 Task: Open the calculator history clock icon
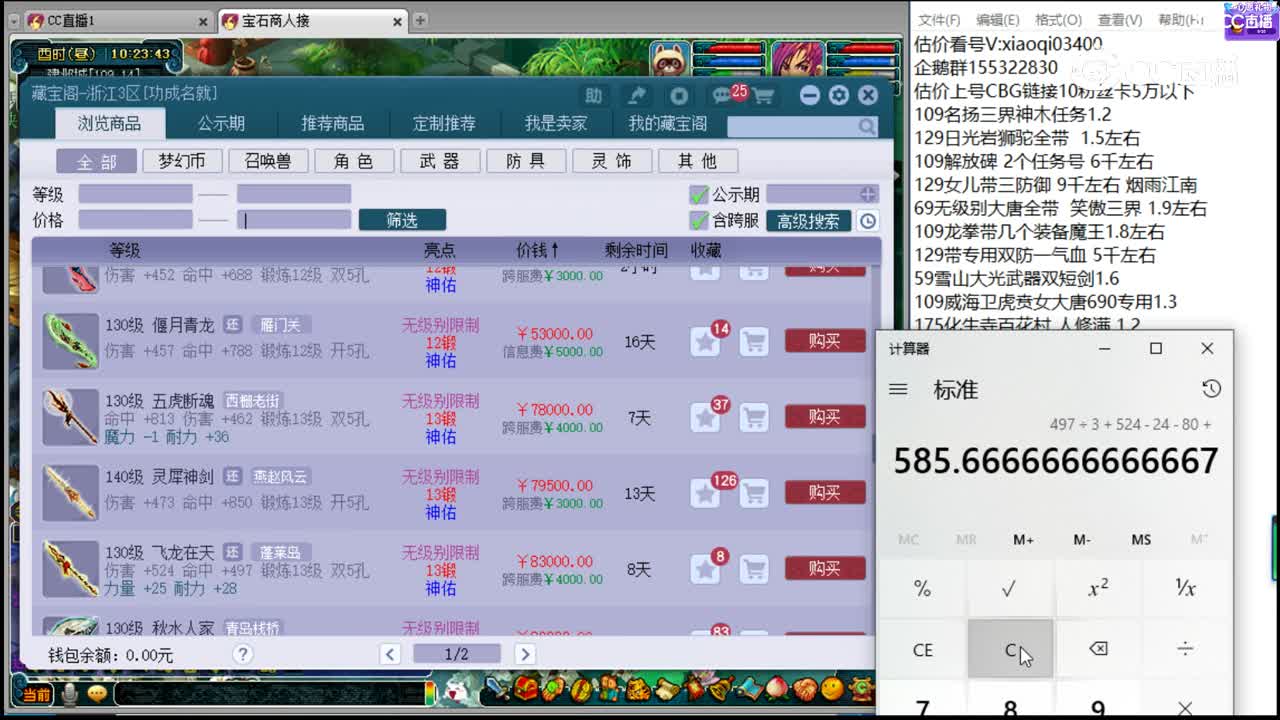click(x=1211, y=389)
